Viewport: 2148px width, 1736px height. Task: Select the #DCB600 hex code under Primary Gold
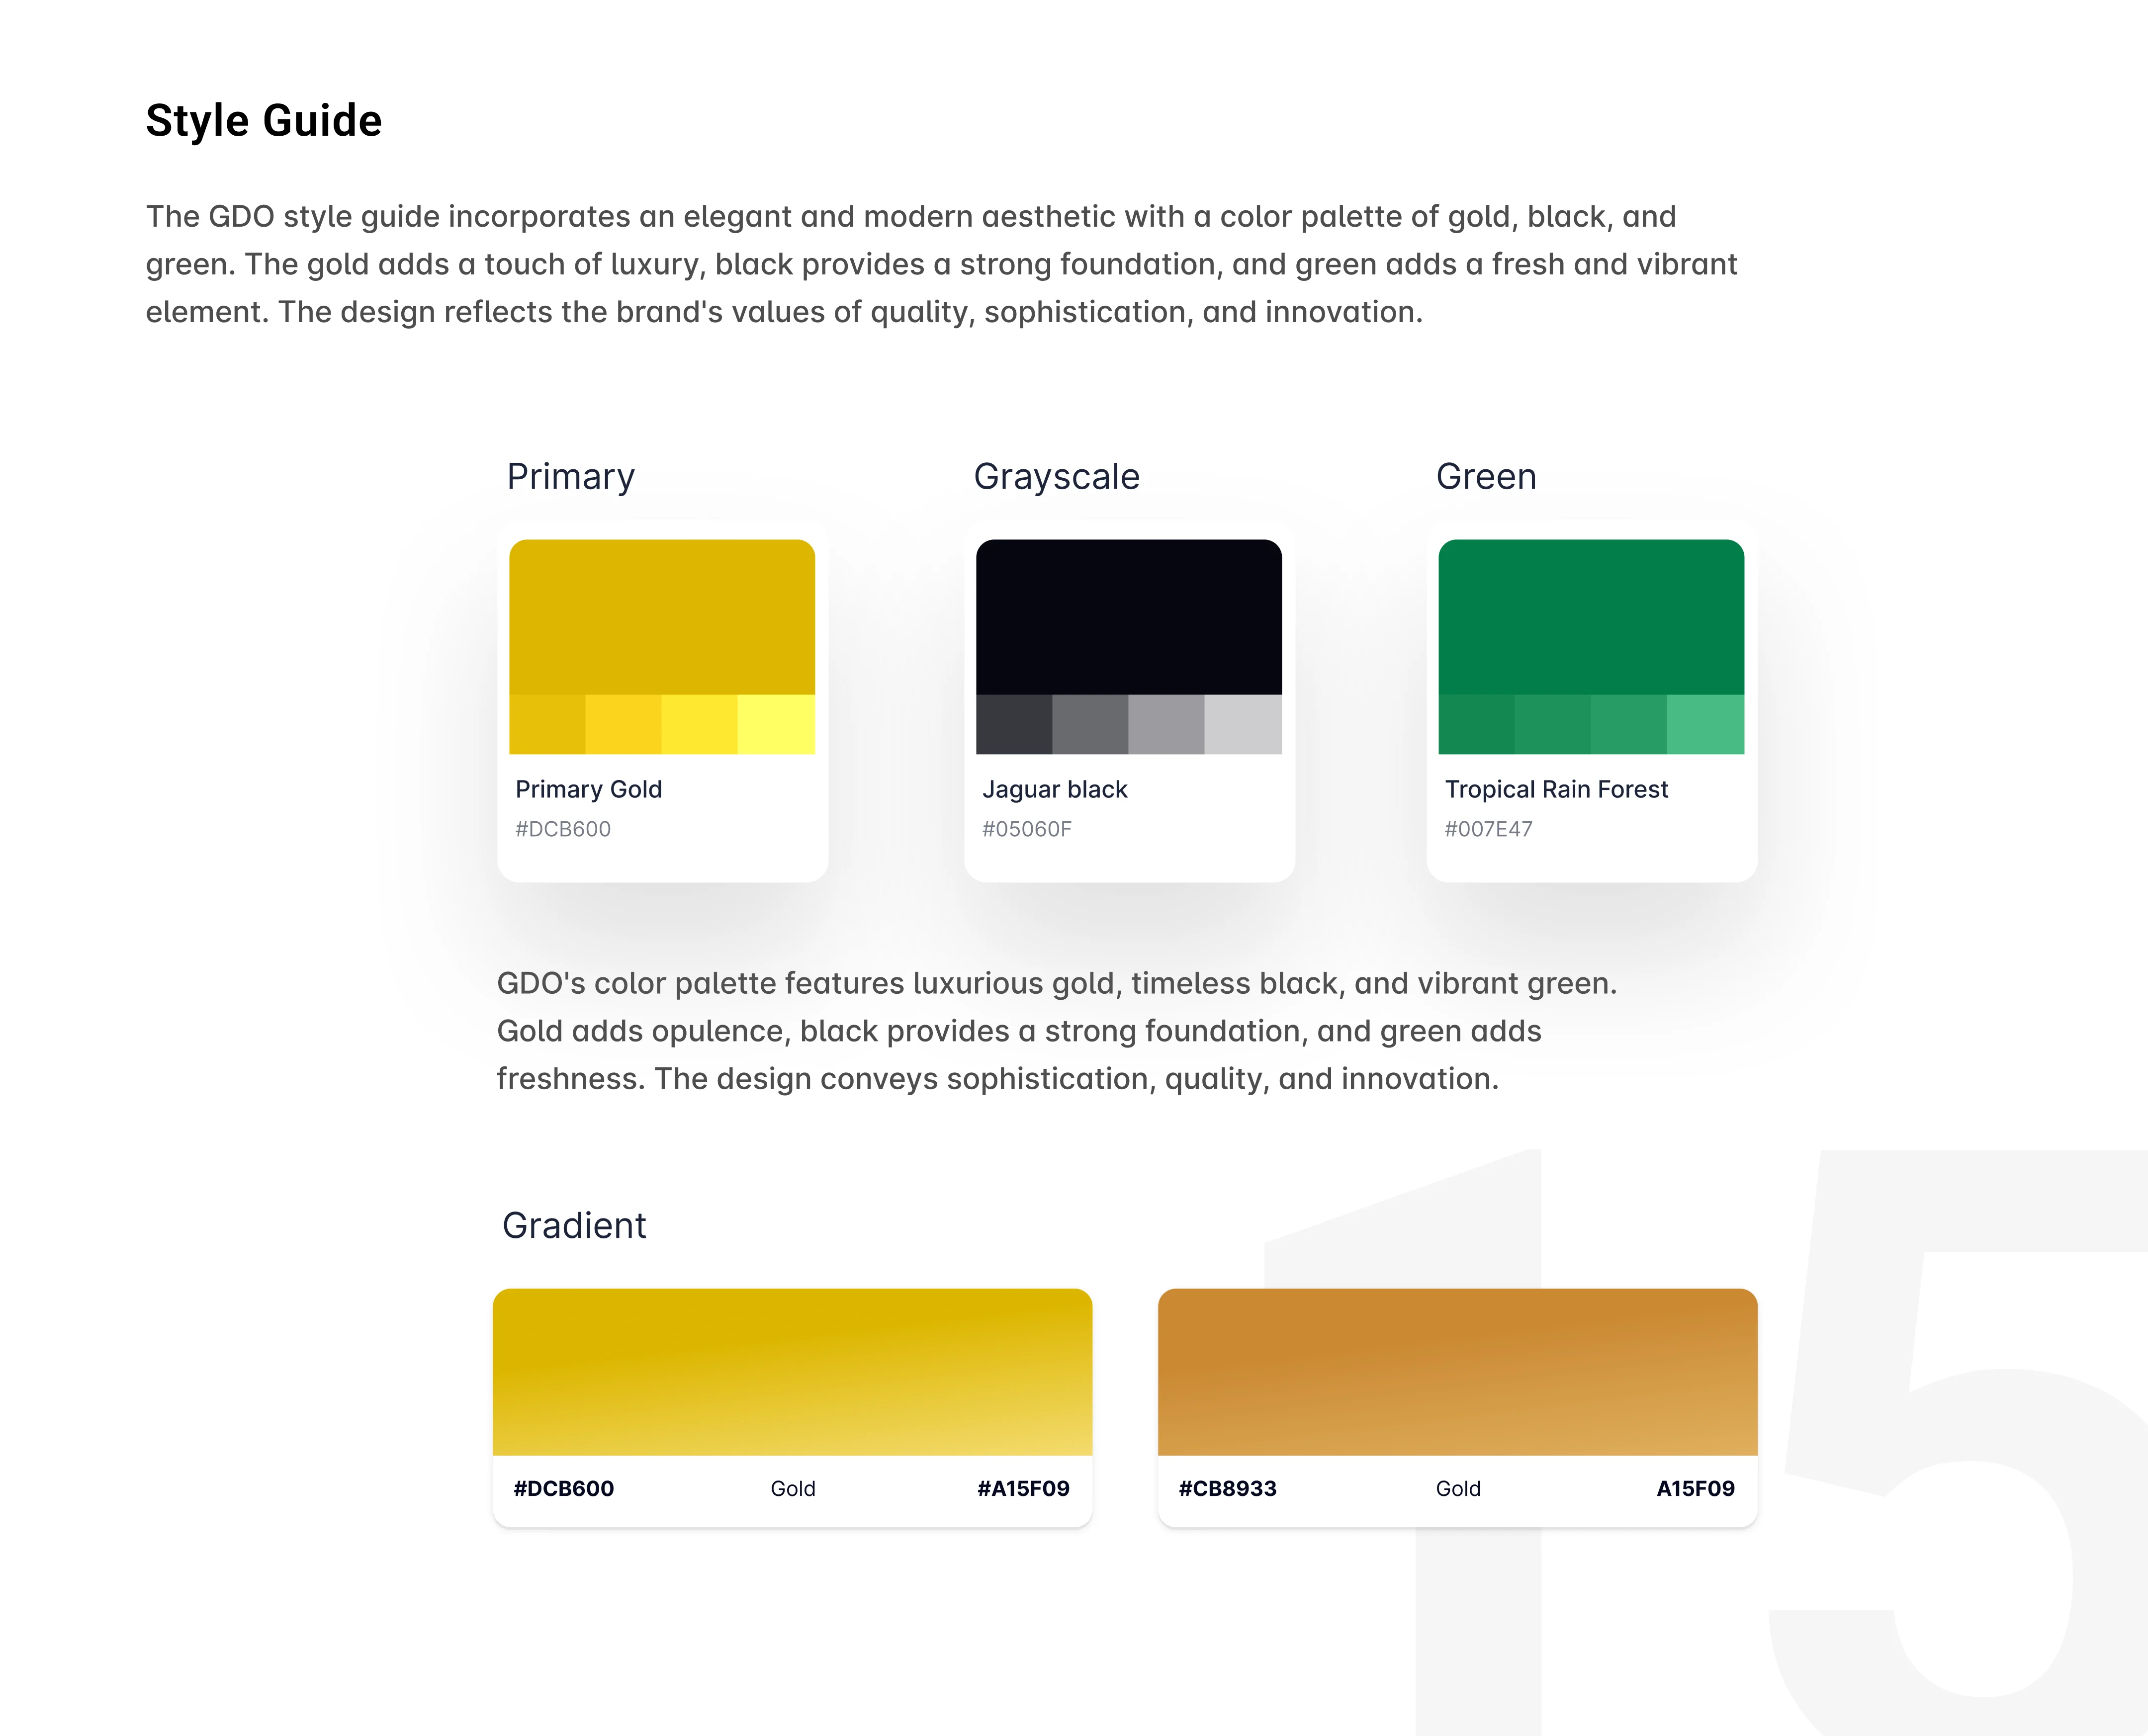coord(563,829)
